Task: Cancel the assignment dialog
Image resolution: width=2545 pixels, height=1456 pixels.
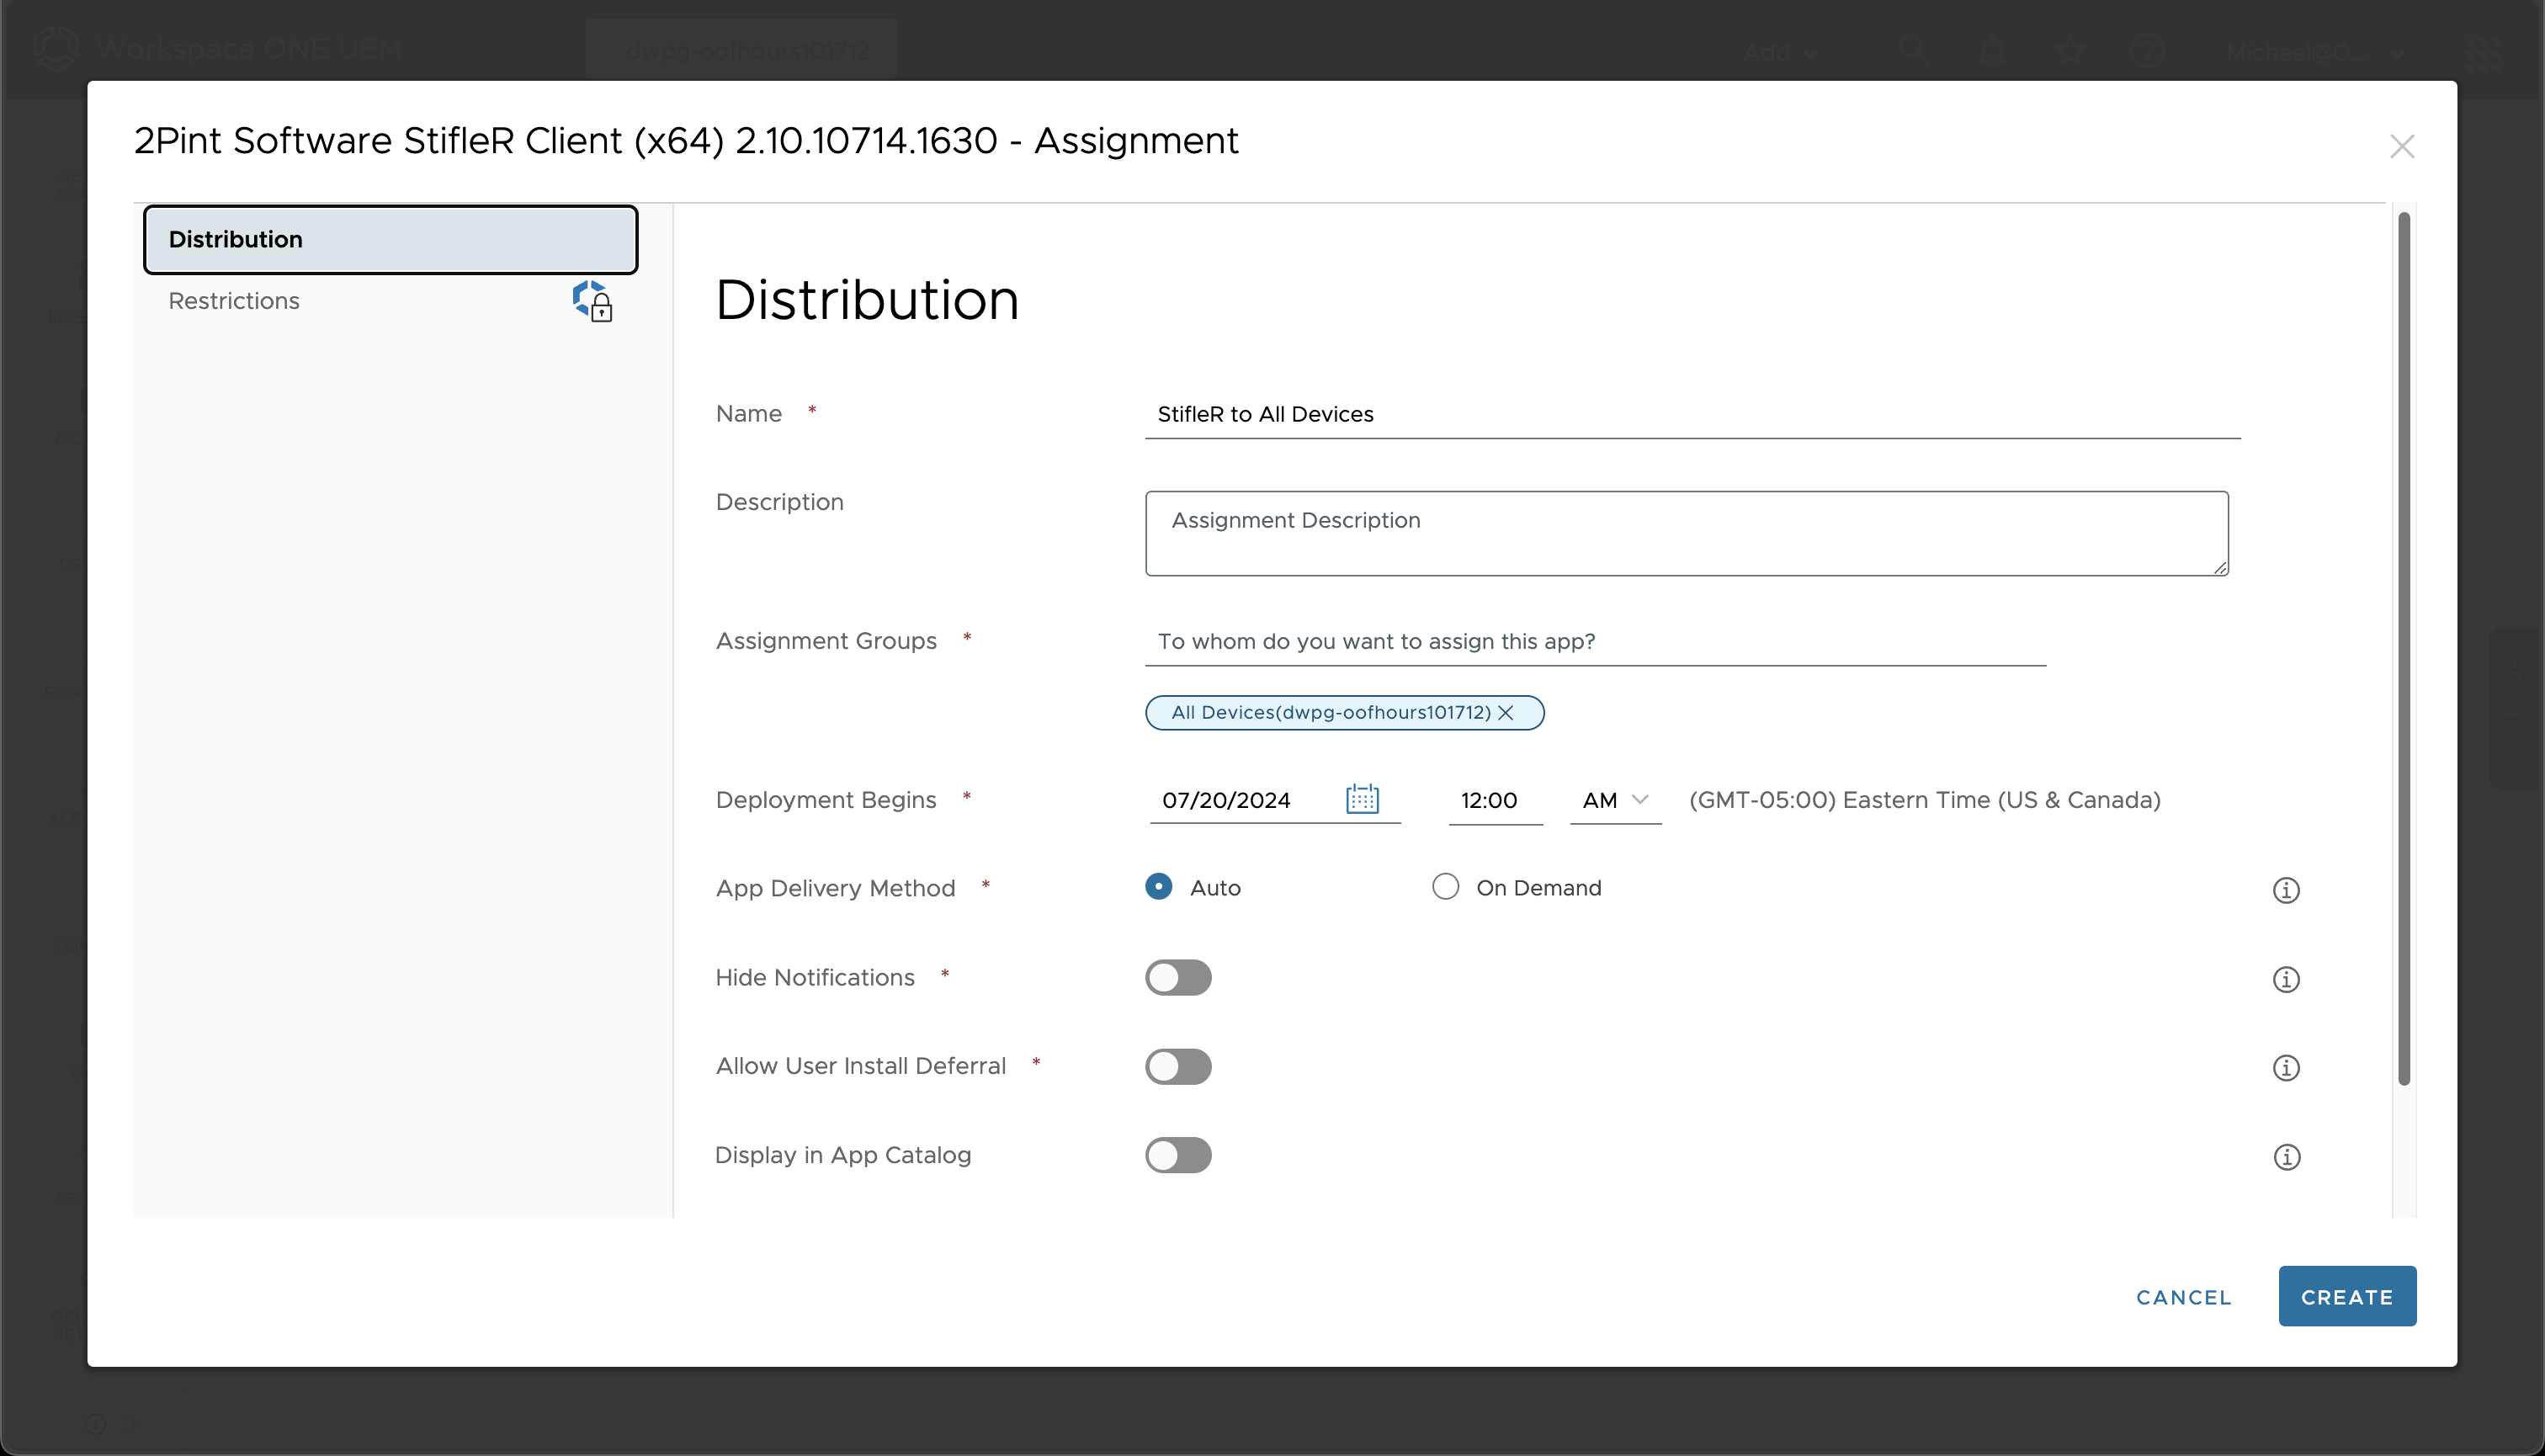Action: pos(2183,1296)
